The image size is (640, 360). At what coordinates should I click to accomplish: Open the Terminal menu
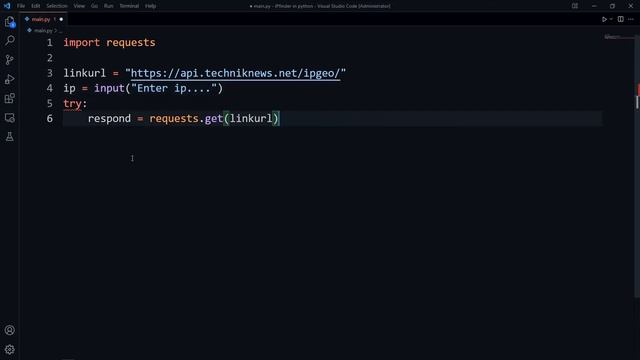pos(129,6)
